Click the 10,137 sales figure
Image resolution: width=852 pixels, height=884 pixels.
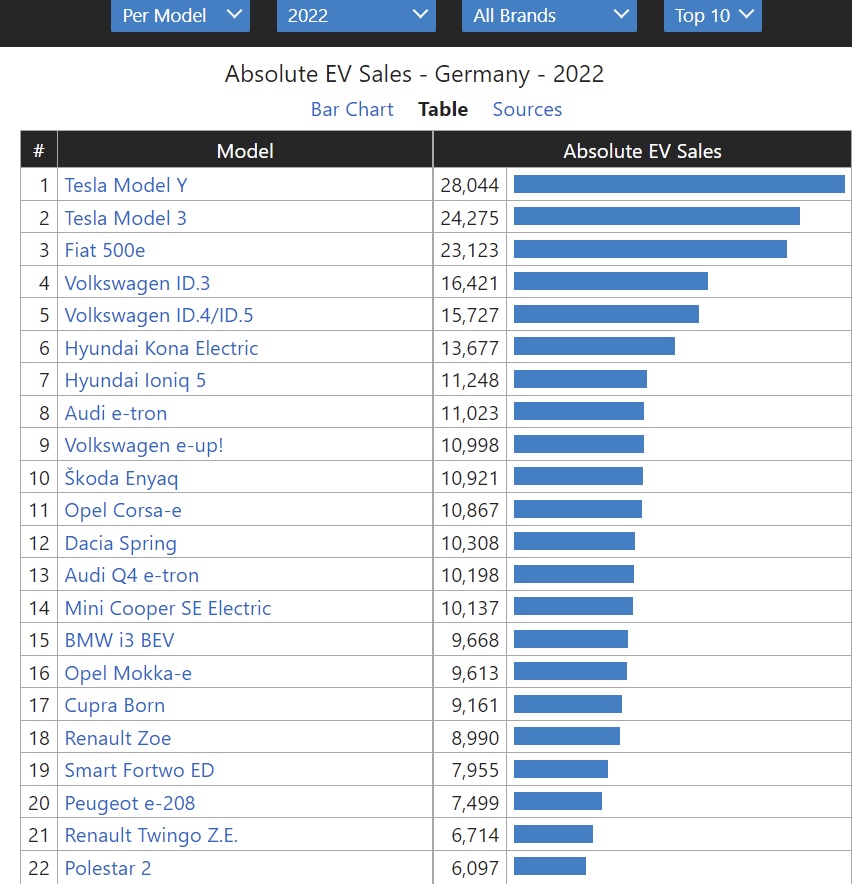point(470,608)
